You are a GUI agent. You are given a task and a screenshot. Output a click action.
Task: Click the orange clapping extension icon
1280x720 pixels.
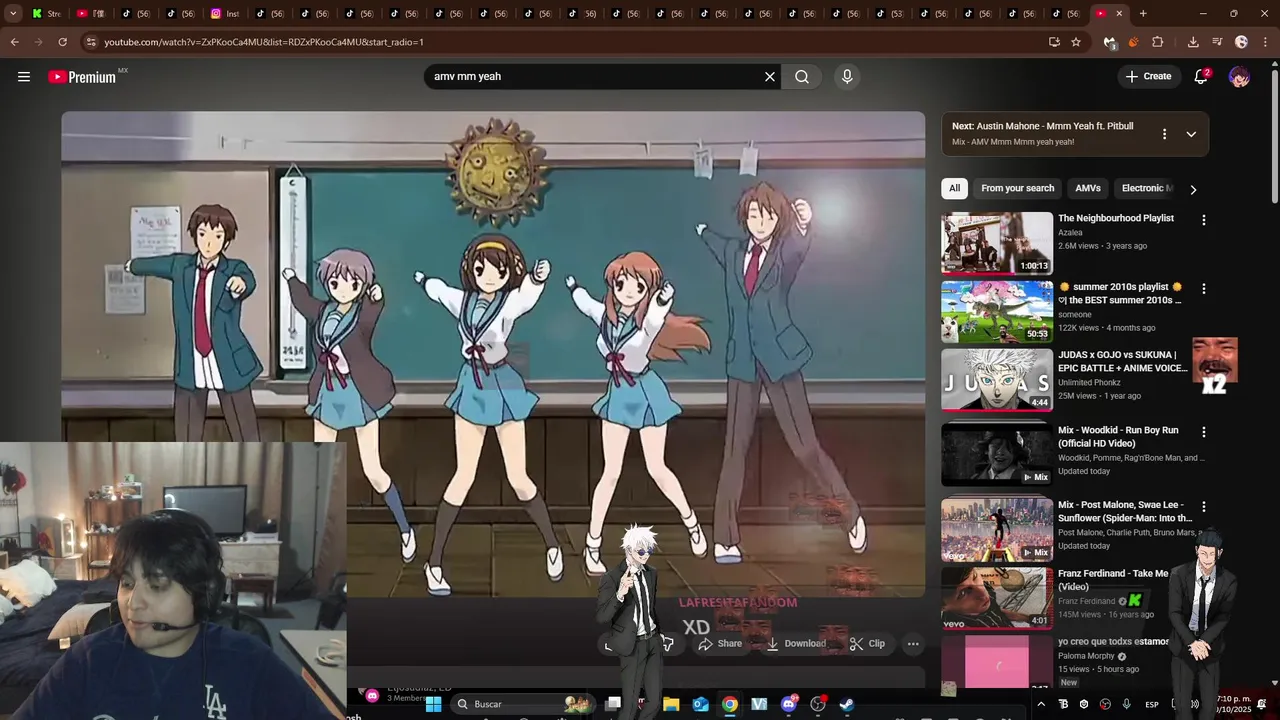[1133, 42]
